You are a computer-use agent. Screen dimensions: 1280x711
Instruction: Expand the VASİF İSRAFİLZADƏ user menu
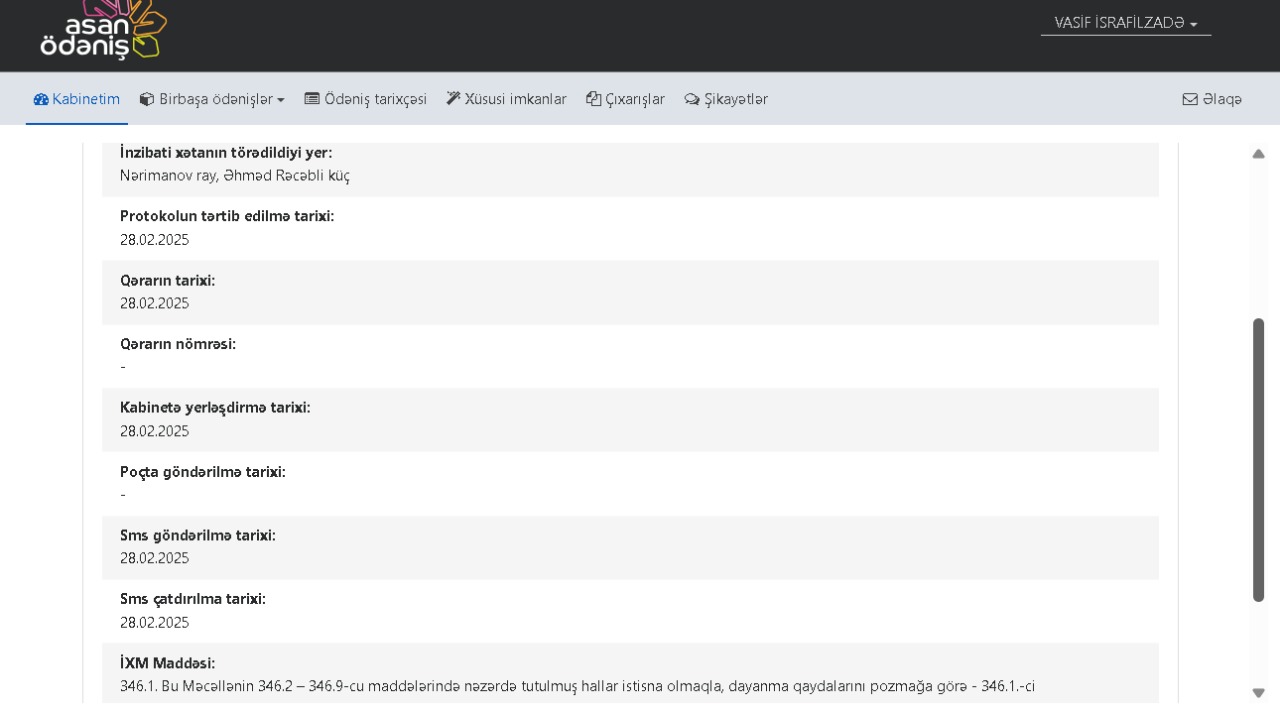(1125, 23)
